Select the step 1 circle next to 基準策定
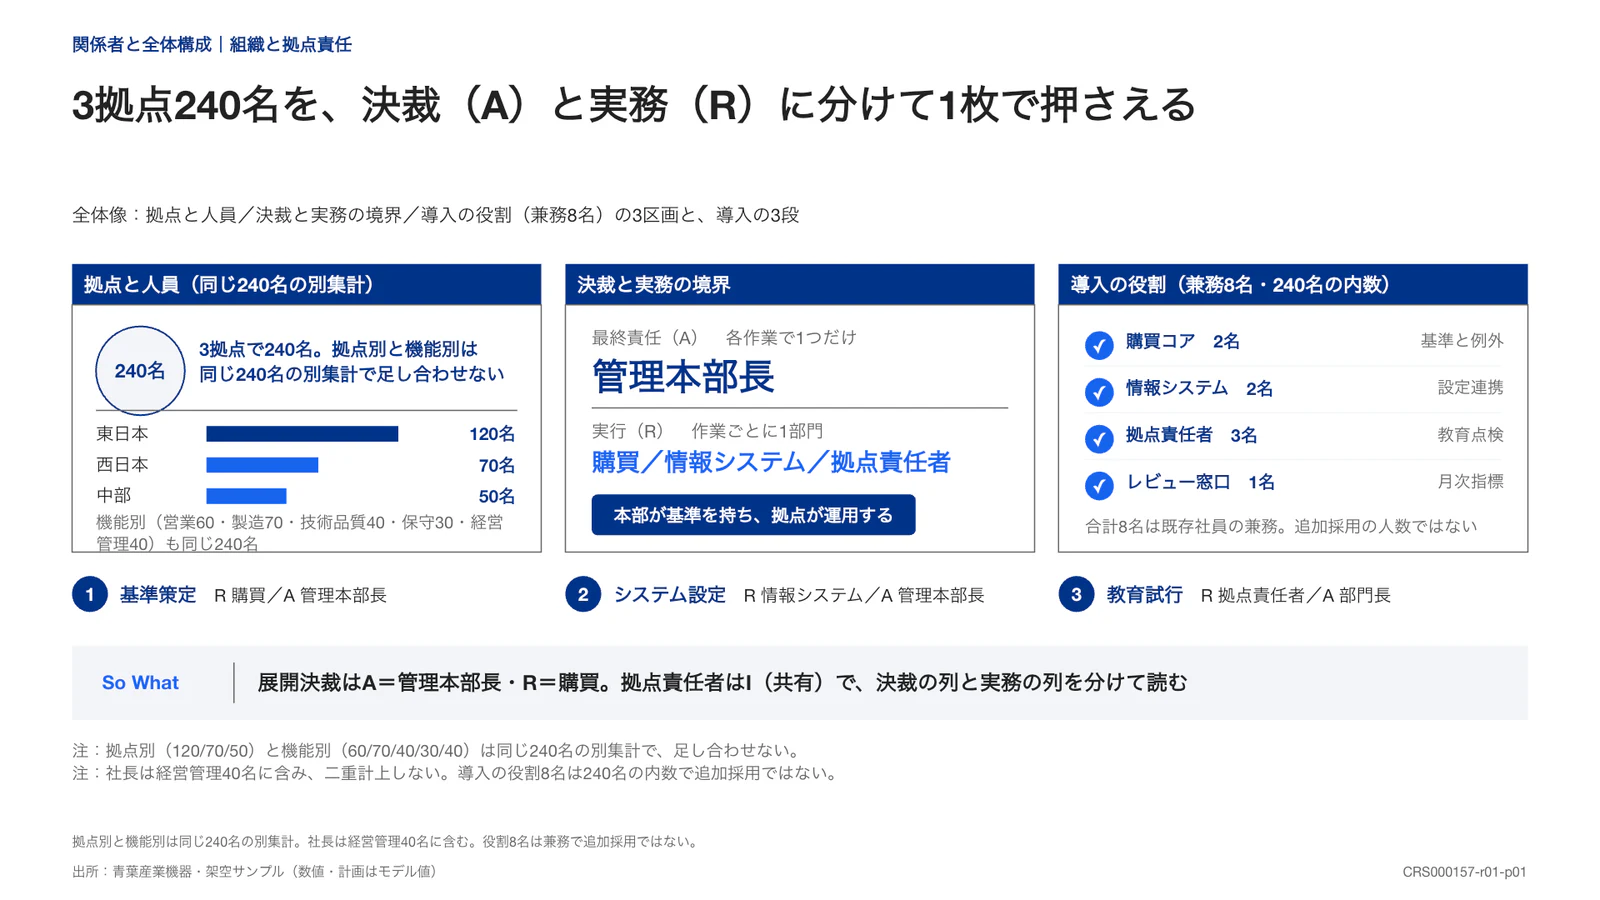Image resolution: width=1600 pixels, height=900 pixels. click(90, 595)
